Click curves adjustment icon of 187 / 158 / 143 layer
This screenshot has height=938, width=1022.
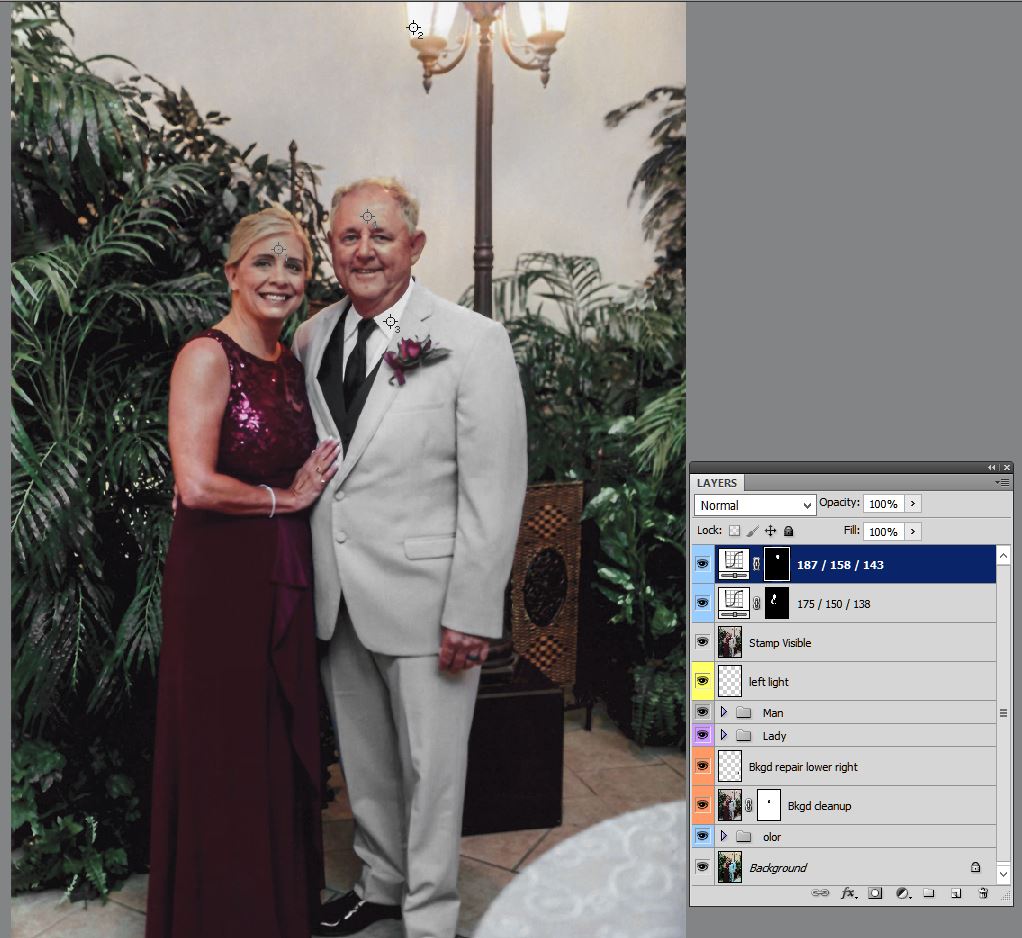(734, 564)
